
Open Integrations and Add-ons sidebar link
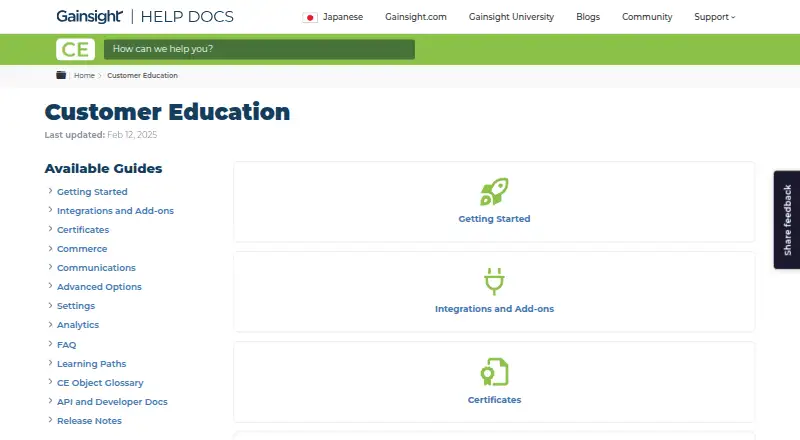click(x=115, y=211)
